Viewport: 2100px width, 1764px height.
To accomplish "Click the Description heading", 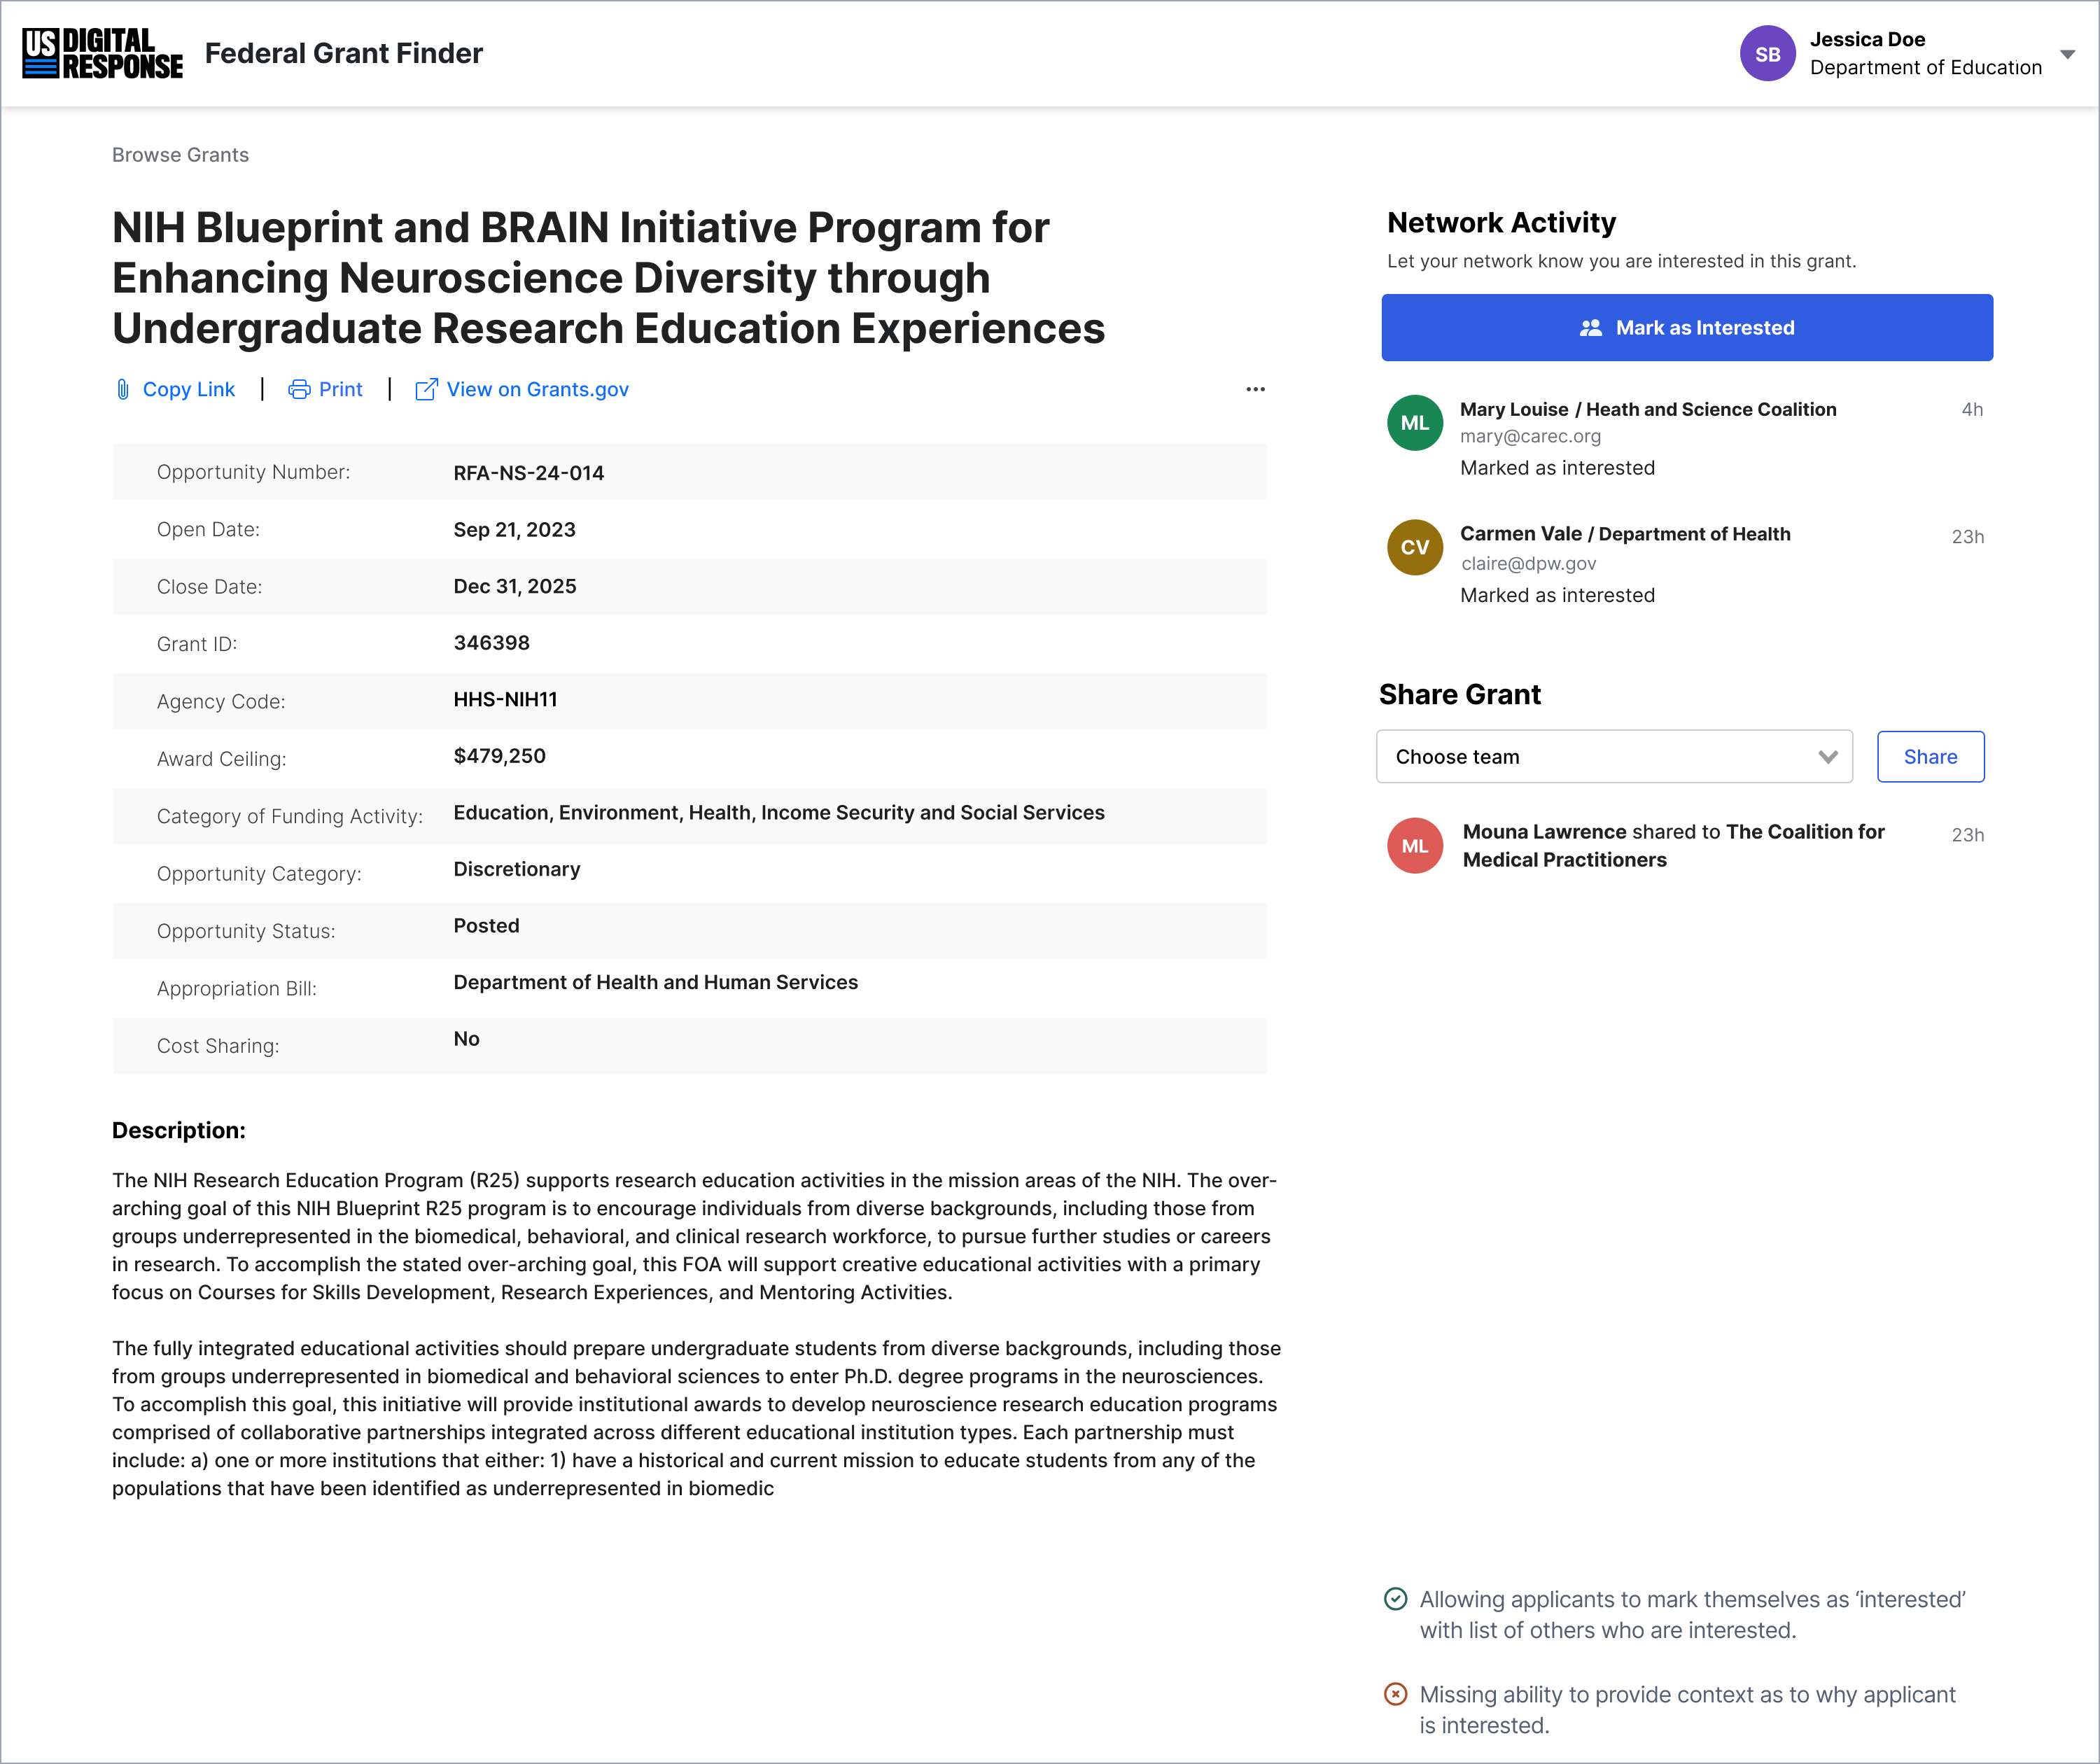I will tap(179, 1130).
